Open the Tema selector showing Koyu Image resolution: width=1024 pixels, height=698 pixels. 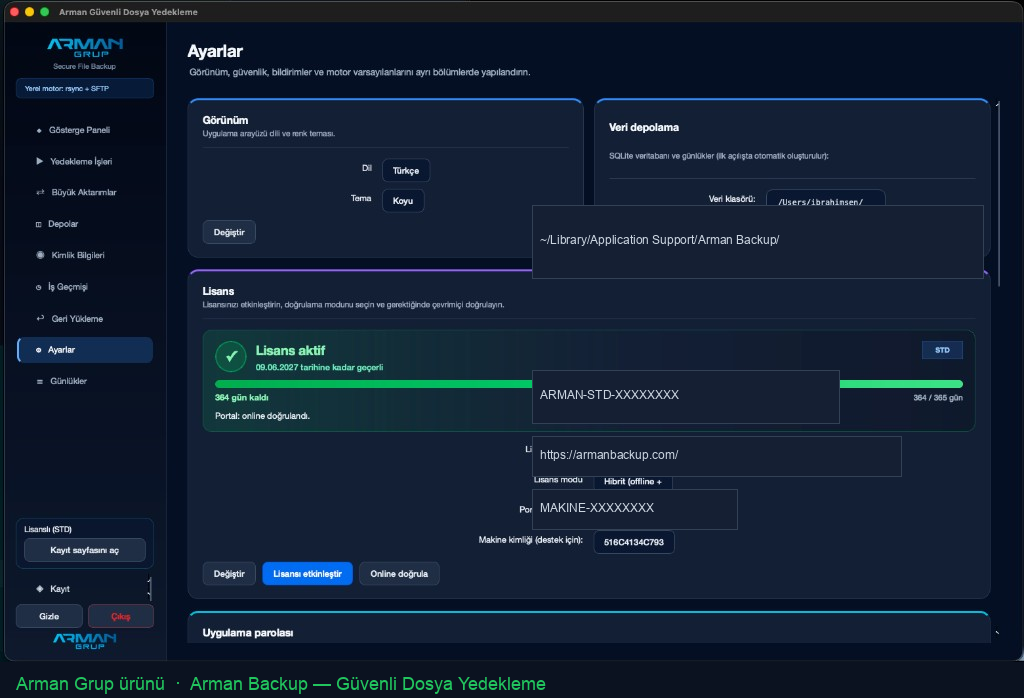click(x=402, y=200)
